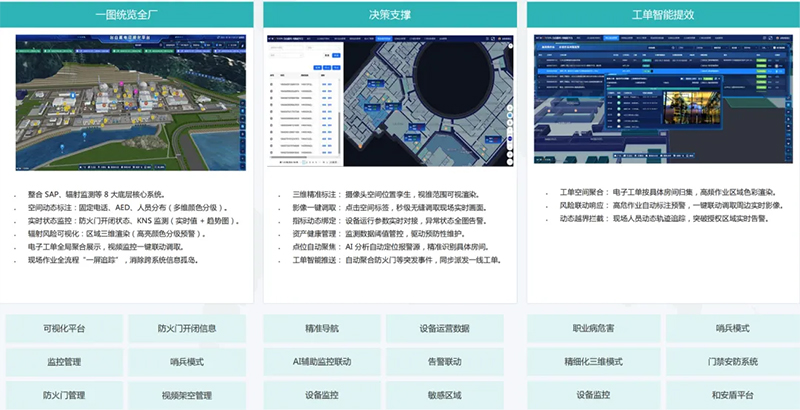Click the 设备运营数据 tag
Screen dimensions: 800x410
tap(444, 328)
